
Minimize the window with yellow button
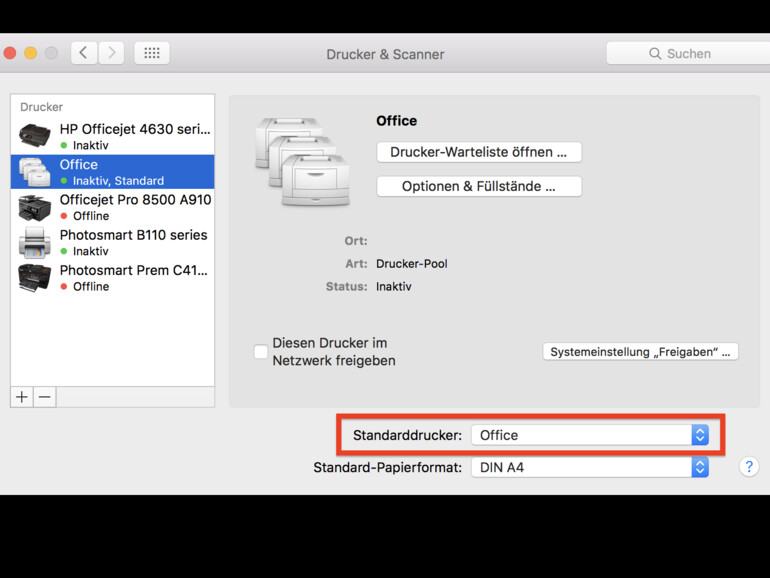pos(30,53)
